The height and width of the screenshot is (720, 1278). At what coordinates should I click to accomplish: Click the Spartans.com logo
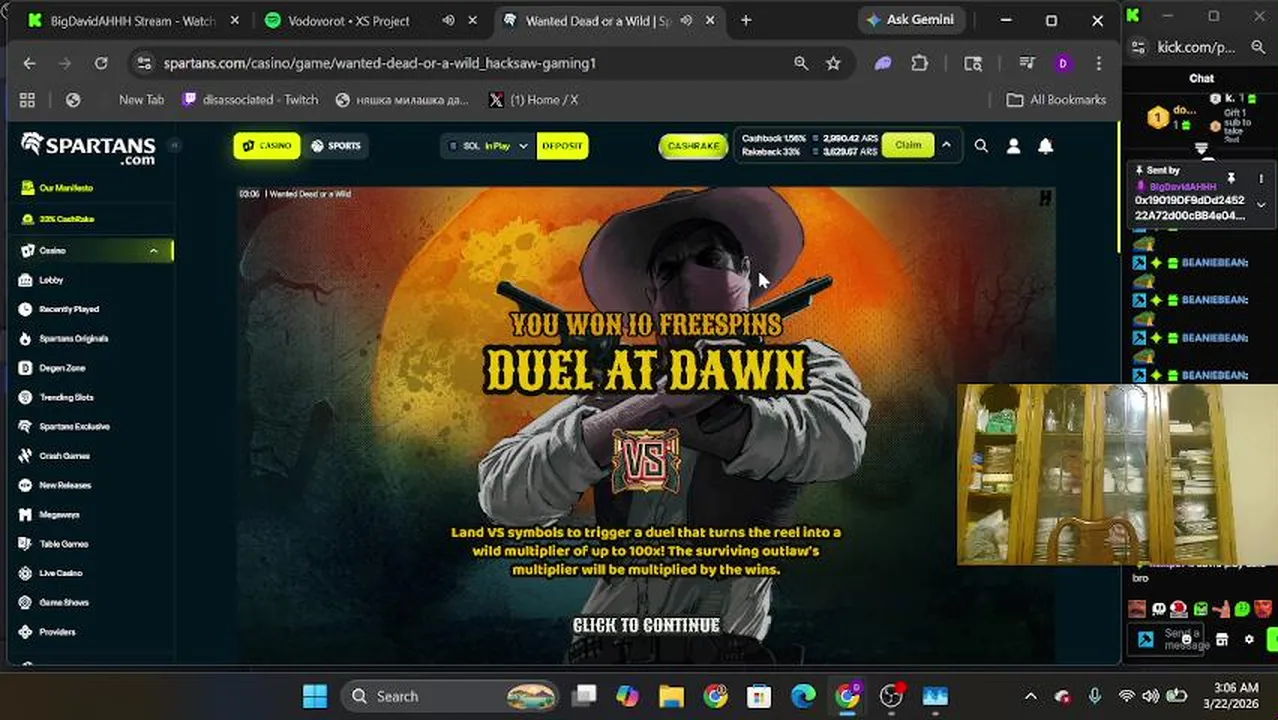pyautogui.click(x=88, y=148)
